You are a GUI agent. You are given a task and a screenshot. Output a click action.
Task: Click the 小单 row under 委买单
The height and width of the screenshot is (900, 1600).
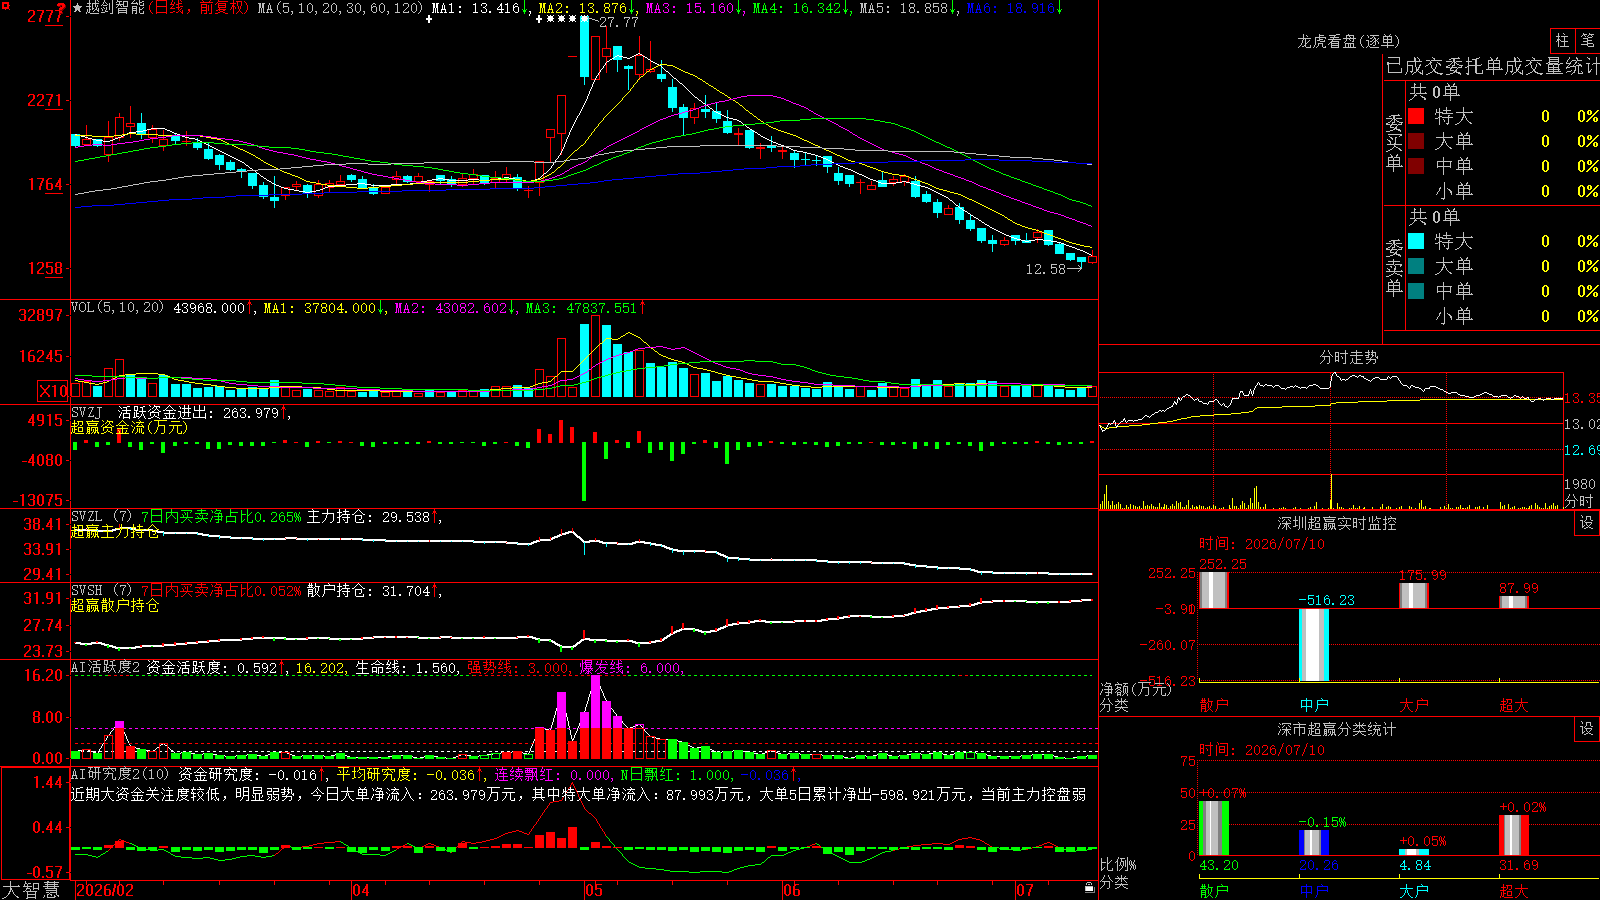coord(1503,191)
